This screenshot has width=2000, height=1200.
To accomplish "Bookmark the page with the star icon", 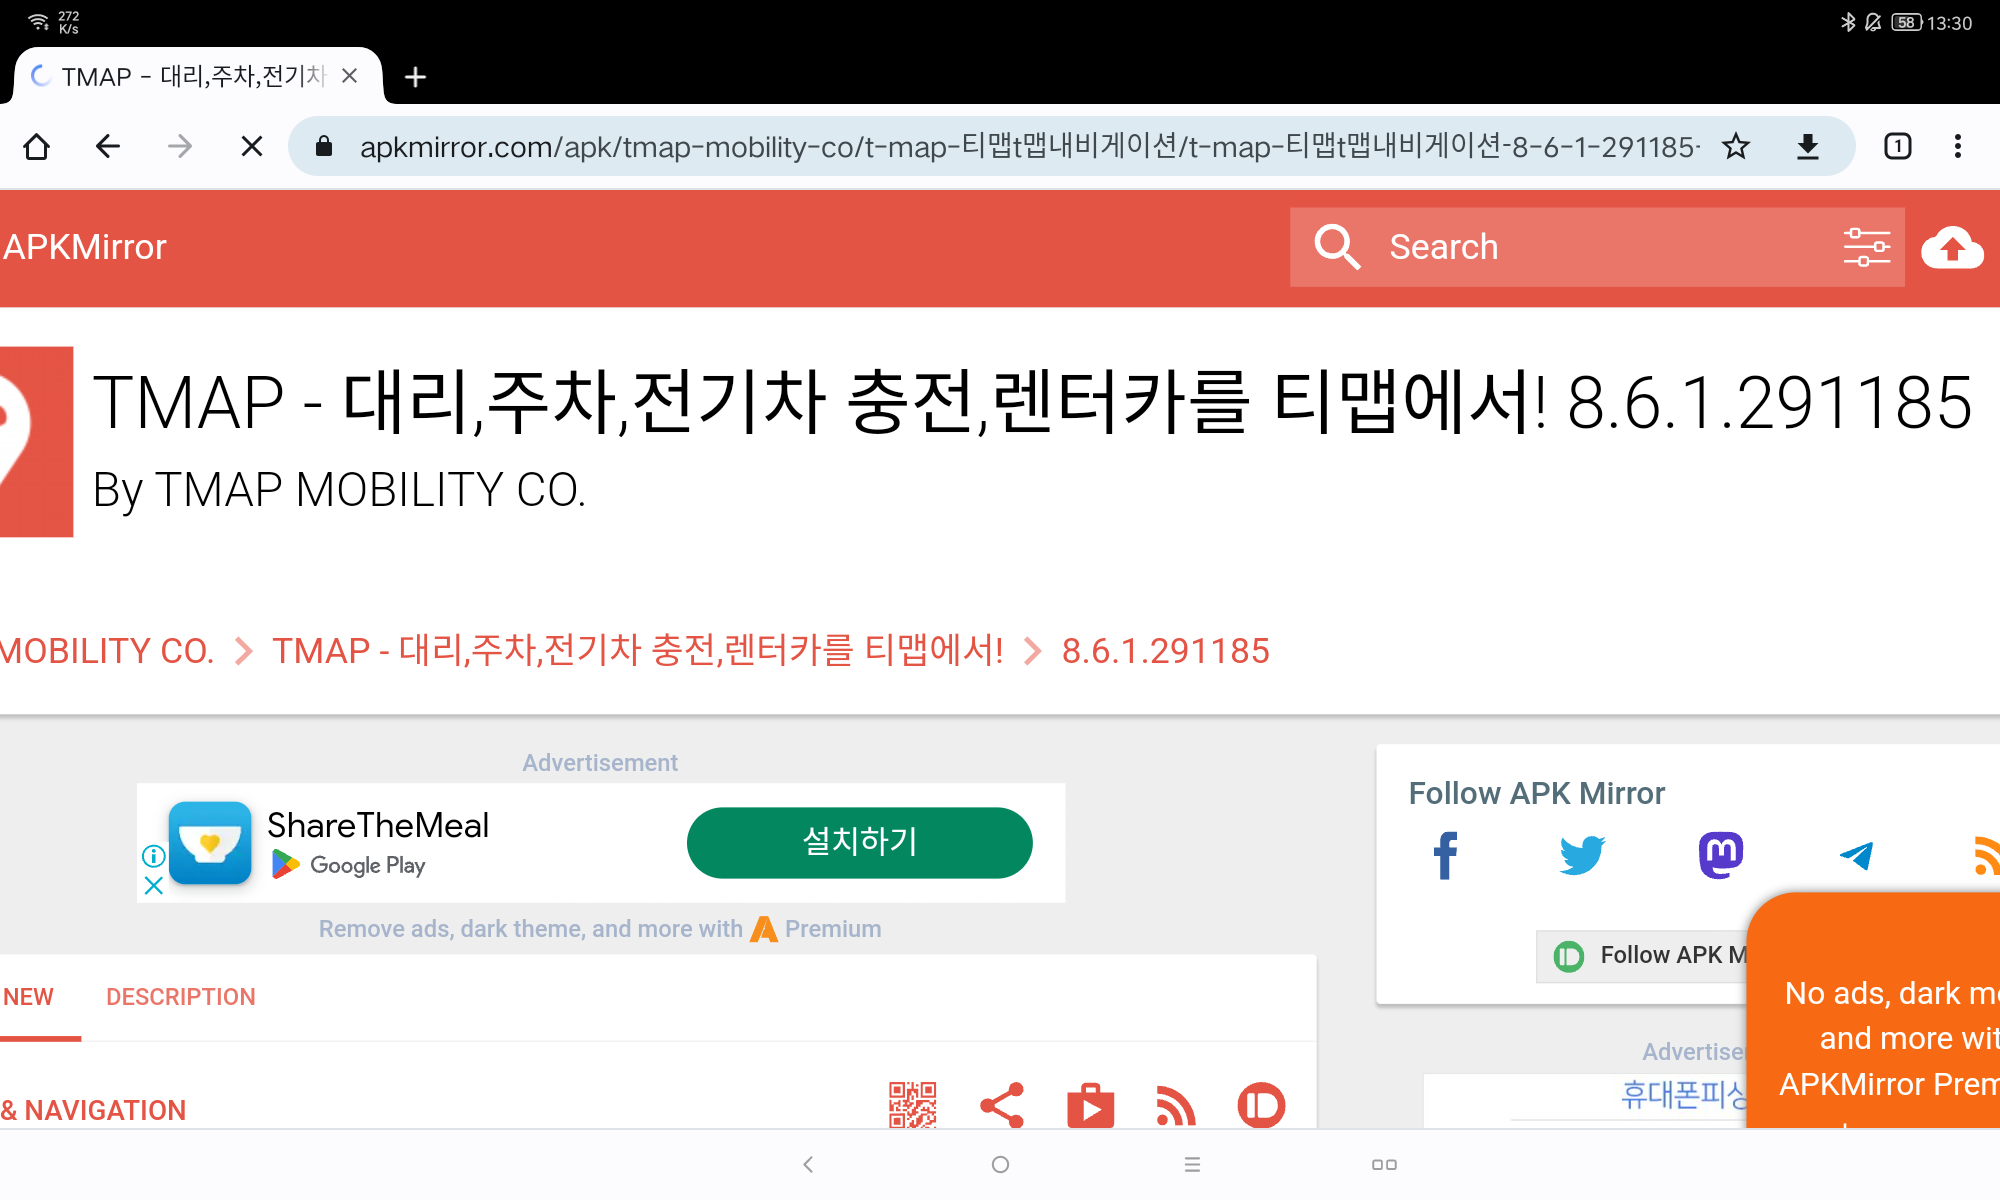I will tap(1736, 147).
